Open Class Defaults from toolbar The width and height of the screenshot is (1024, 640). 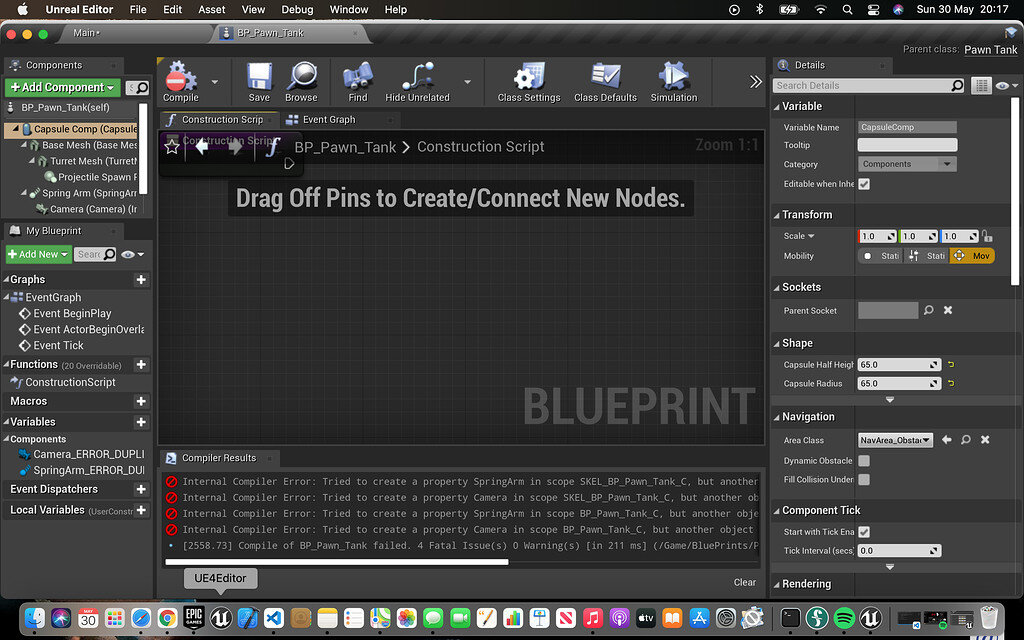[x=605, y=80]
